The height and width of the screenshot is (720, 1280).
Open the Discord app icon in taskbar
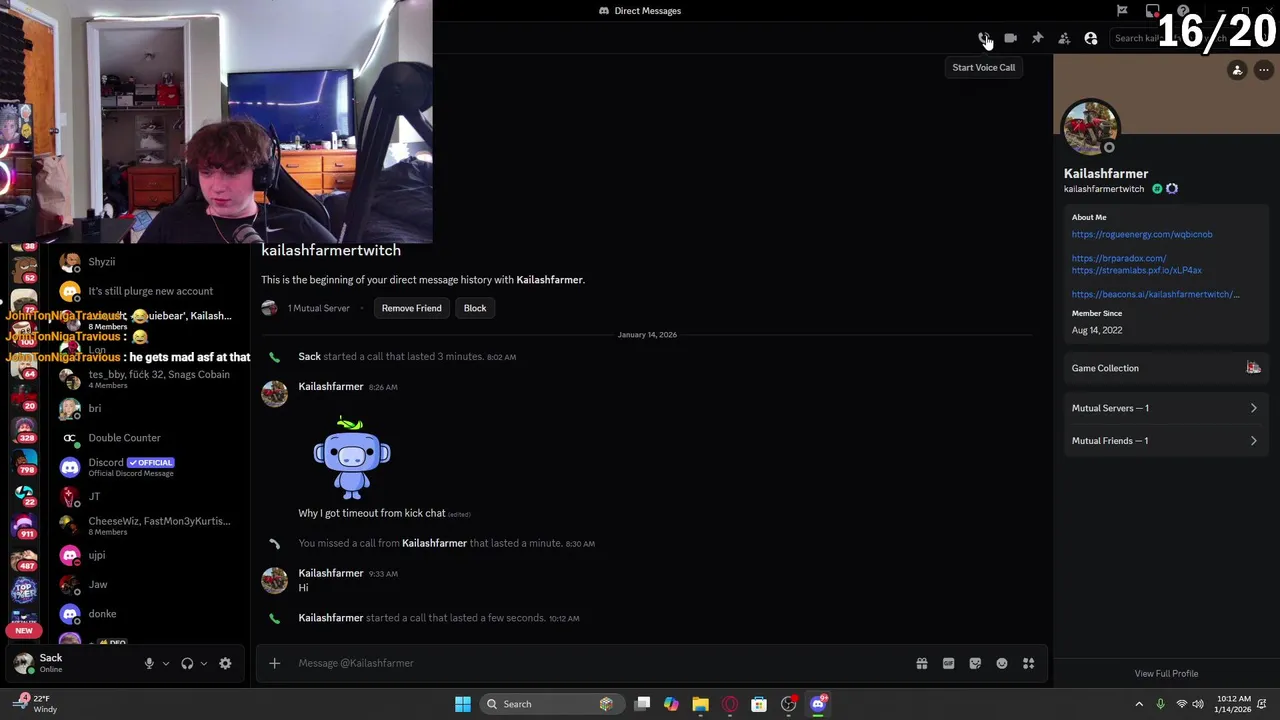click(818, 704)
